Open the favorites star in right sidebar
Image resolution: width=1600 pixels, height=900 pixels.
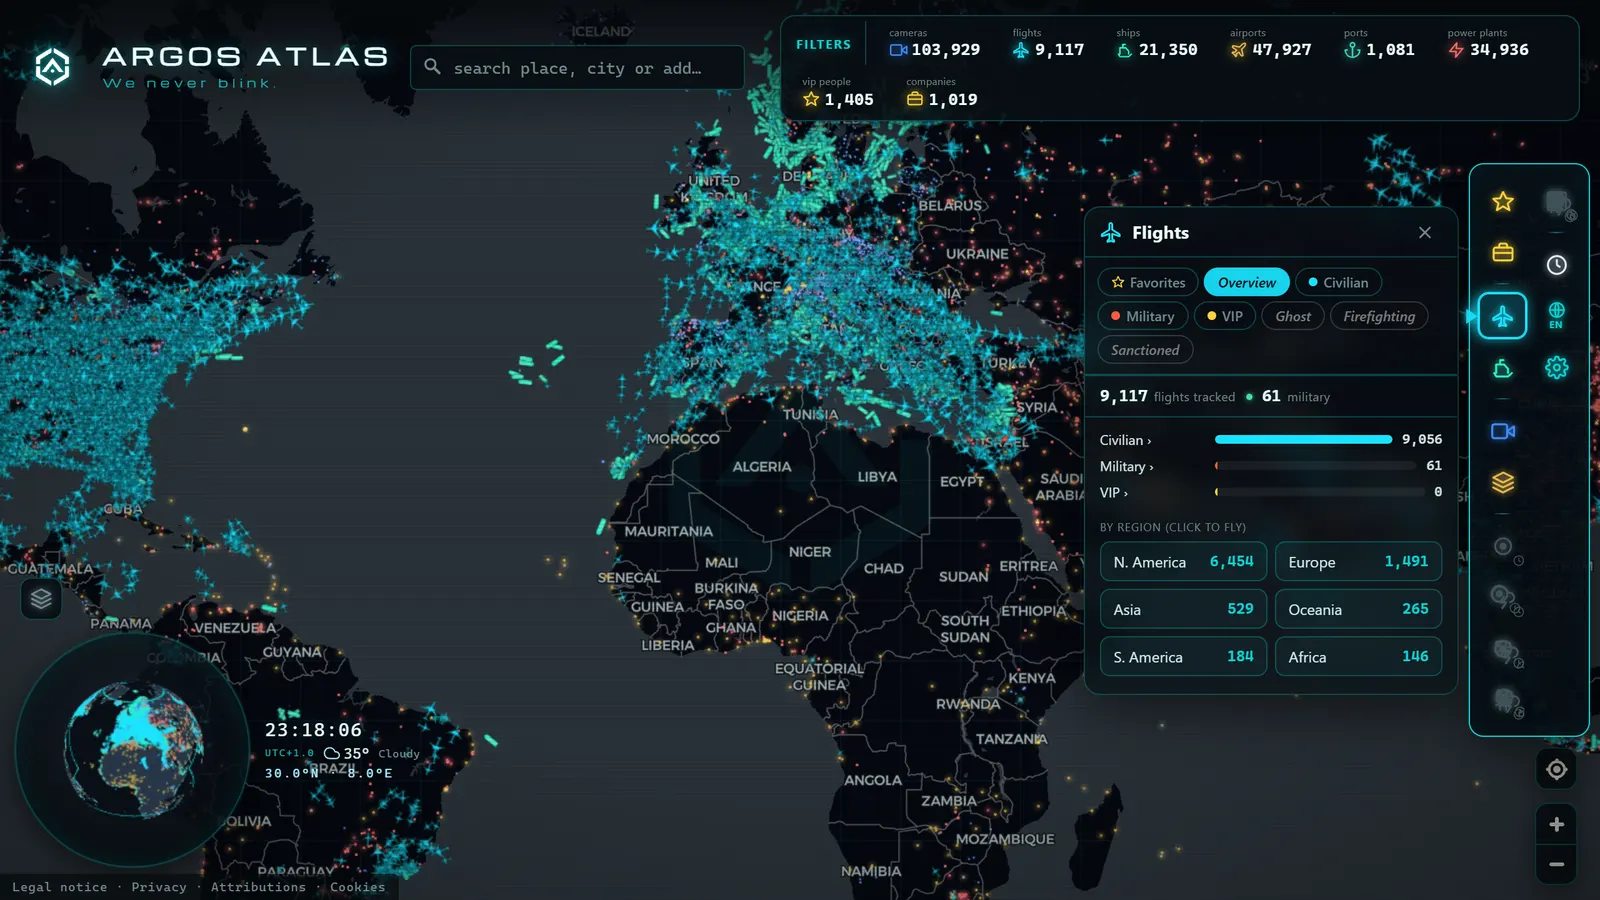[x=1502, y=202]
